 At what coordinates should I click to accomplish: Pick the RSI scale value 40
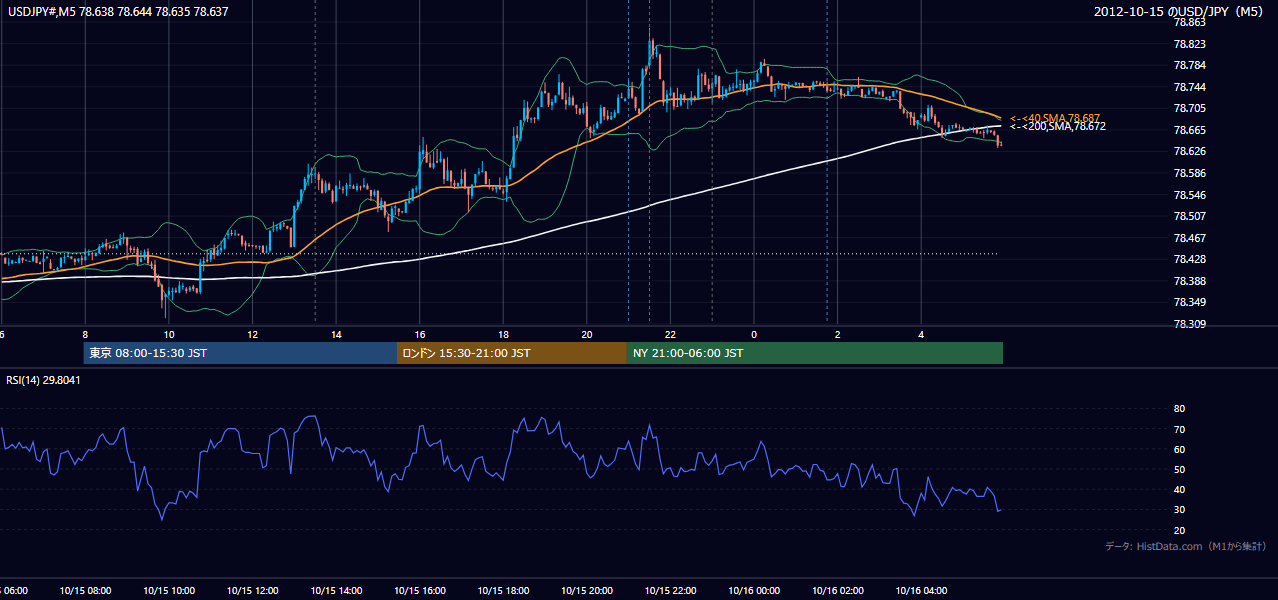(1179, 490)
